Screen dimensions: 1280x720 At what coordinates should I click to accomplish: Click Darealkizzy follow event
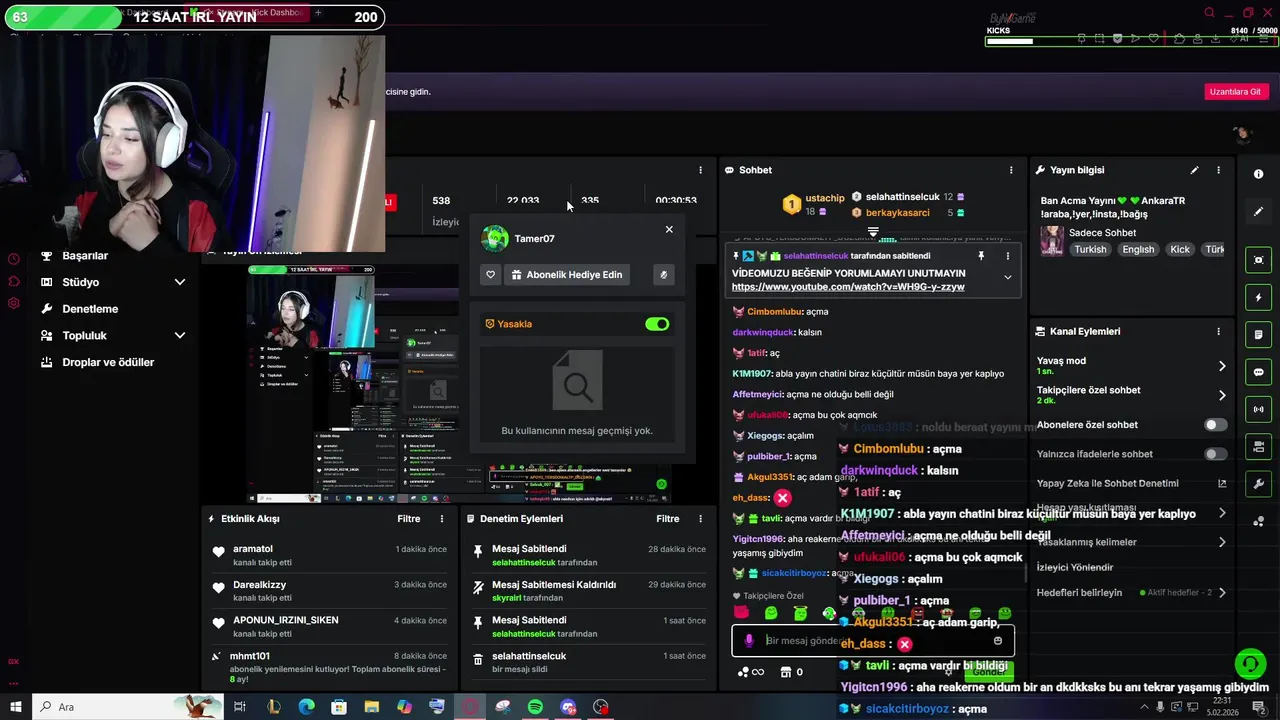(x=328, y=590)
